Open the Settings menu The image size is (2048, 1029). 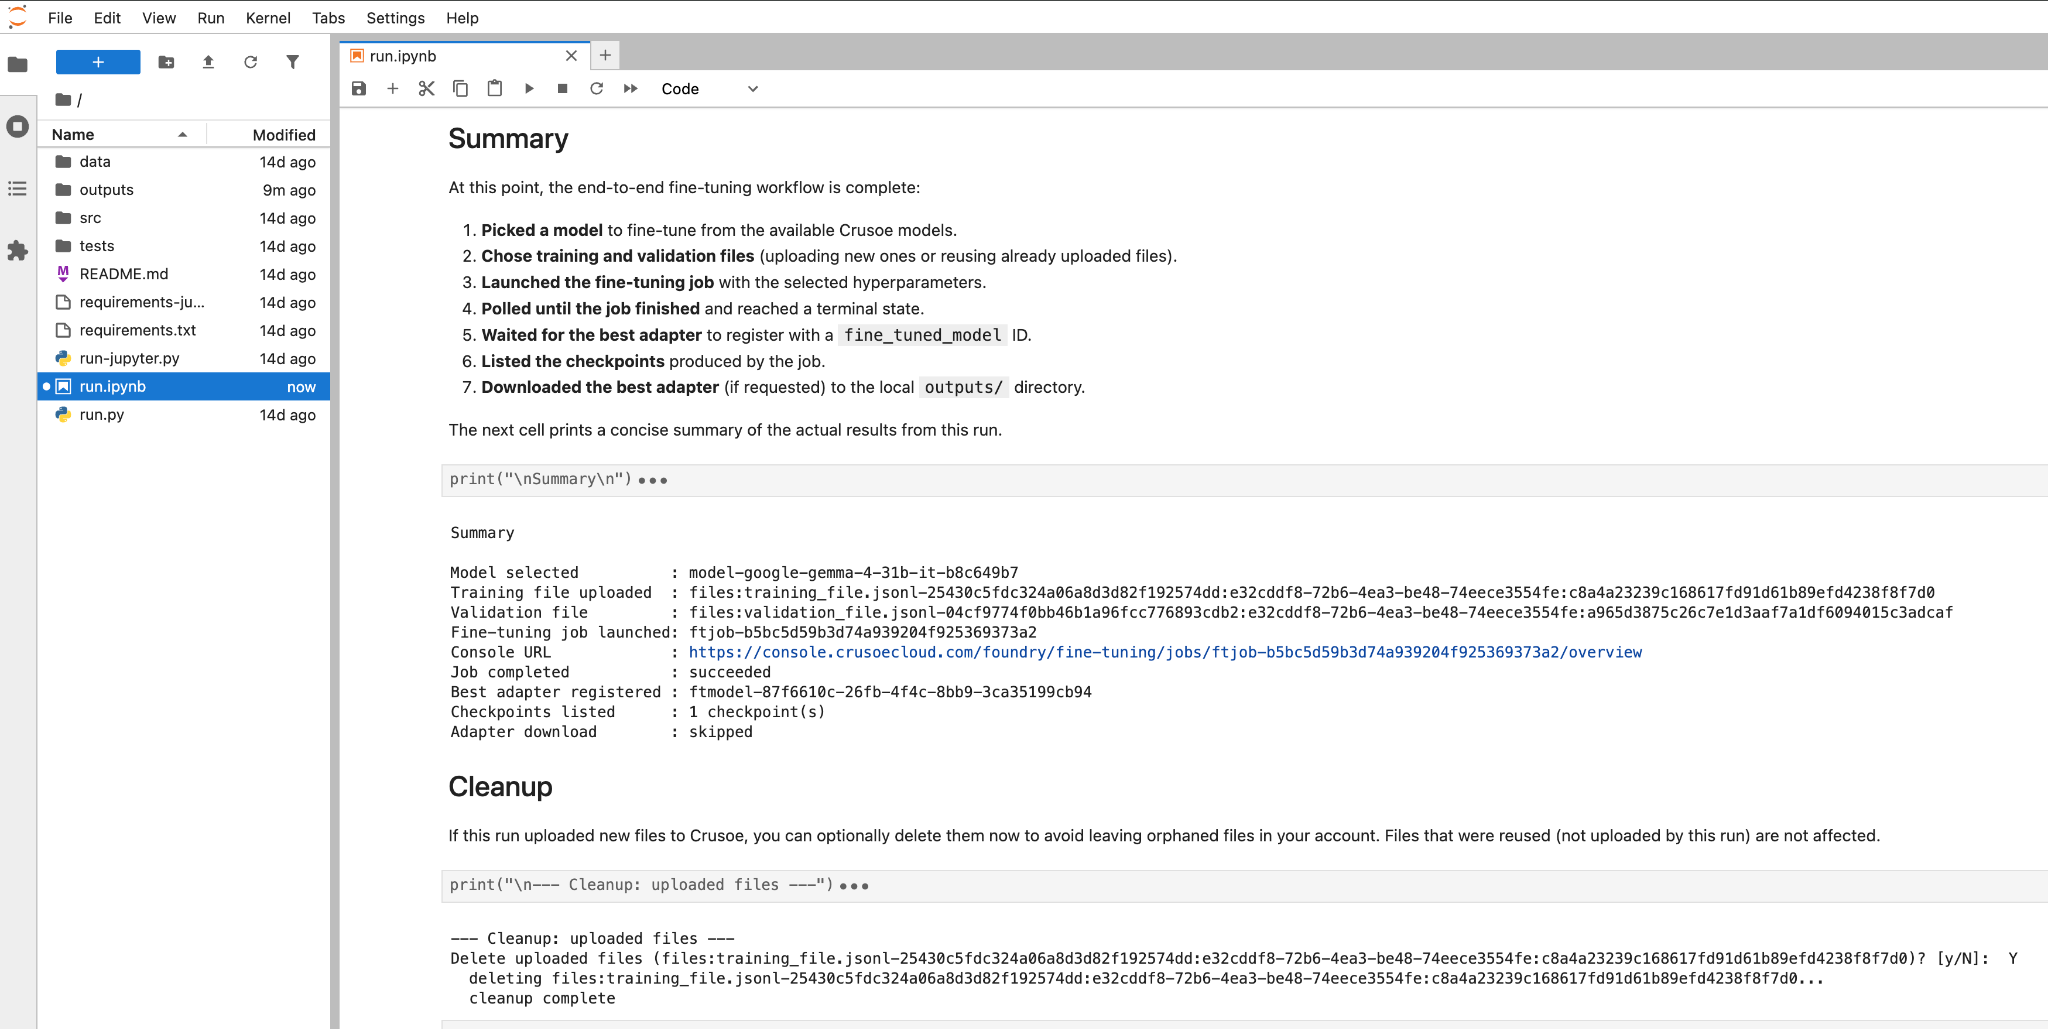395,18
